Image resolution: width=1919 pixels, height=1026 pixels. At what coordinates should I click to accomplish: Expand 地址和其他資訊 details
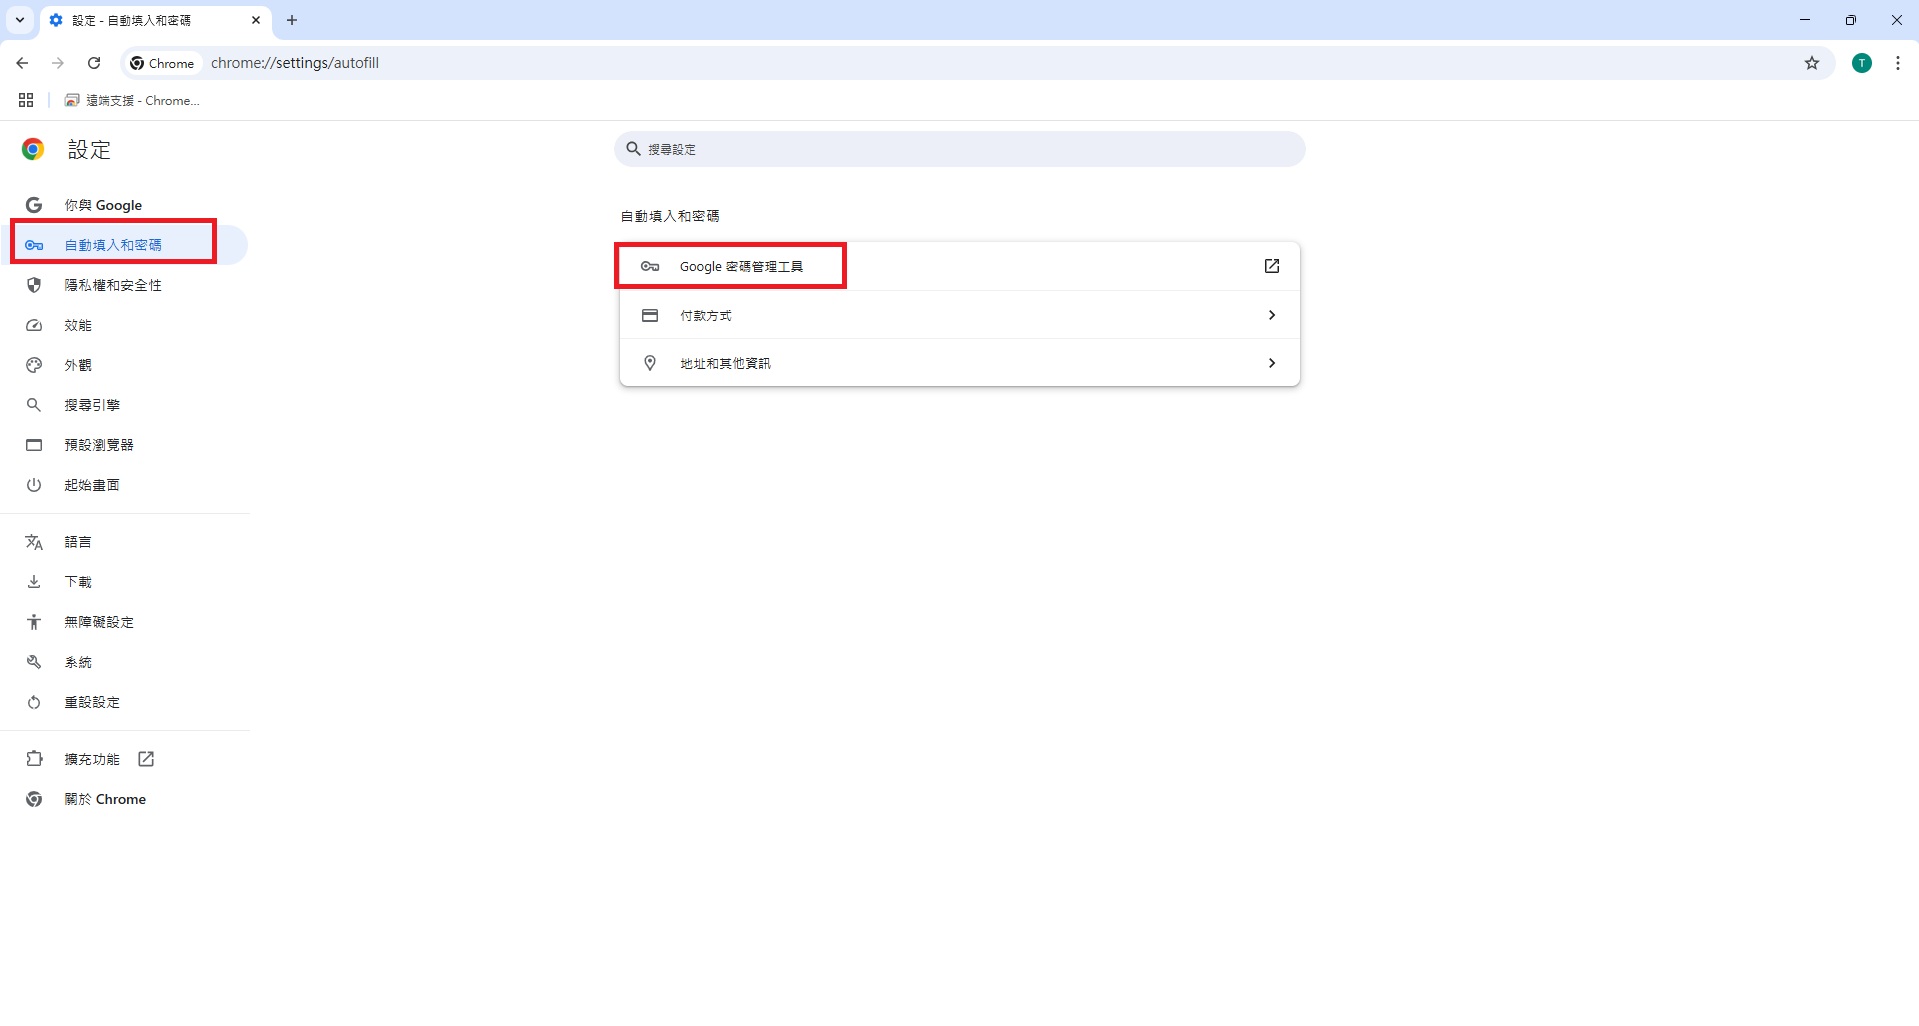tap(1271, 362)
